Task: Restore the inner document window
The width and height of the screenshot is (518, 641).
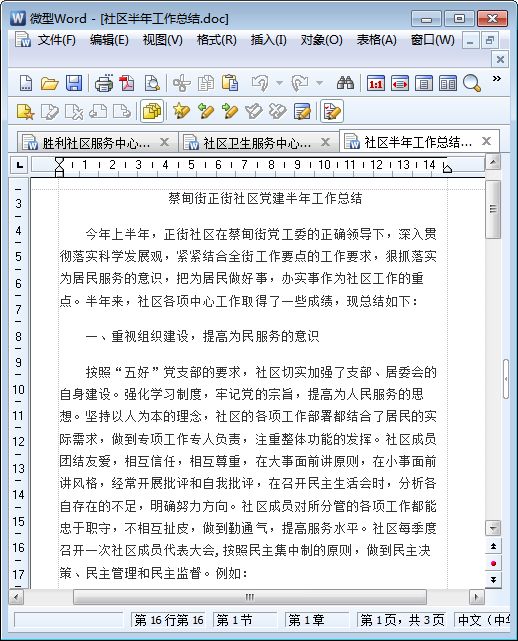Action: pos(489,40)
